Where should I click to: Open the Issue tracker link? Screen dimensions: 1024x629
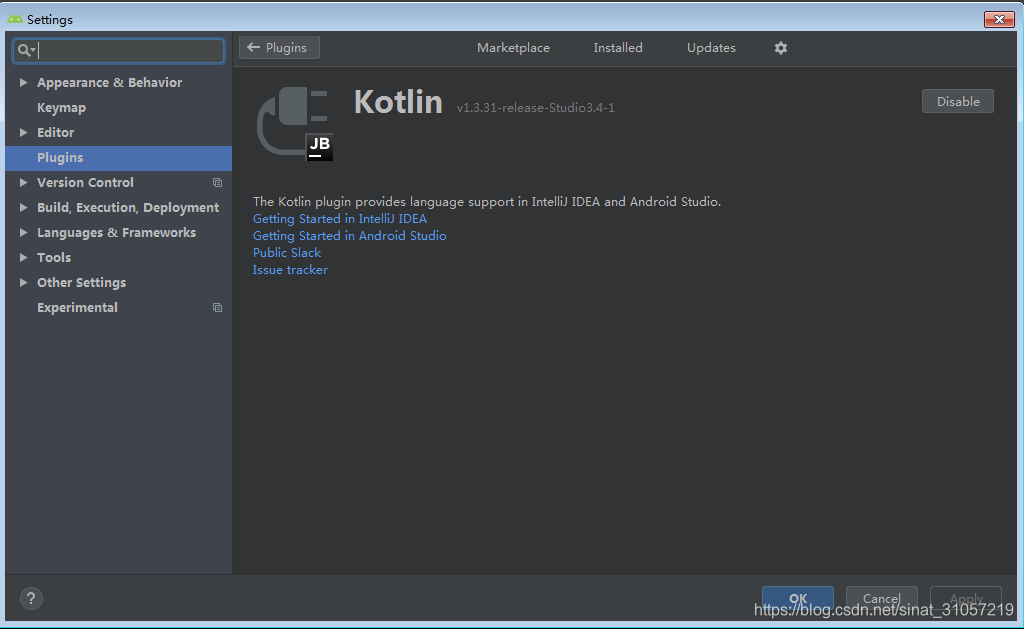pyautogui.click(x=290, y=270)
